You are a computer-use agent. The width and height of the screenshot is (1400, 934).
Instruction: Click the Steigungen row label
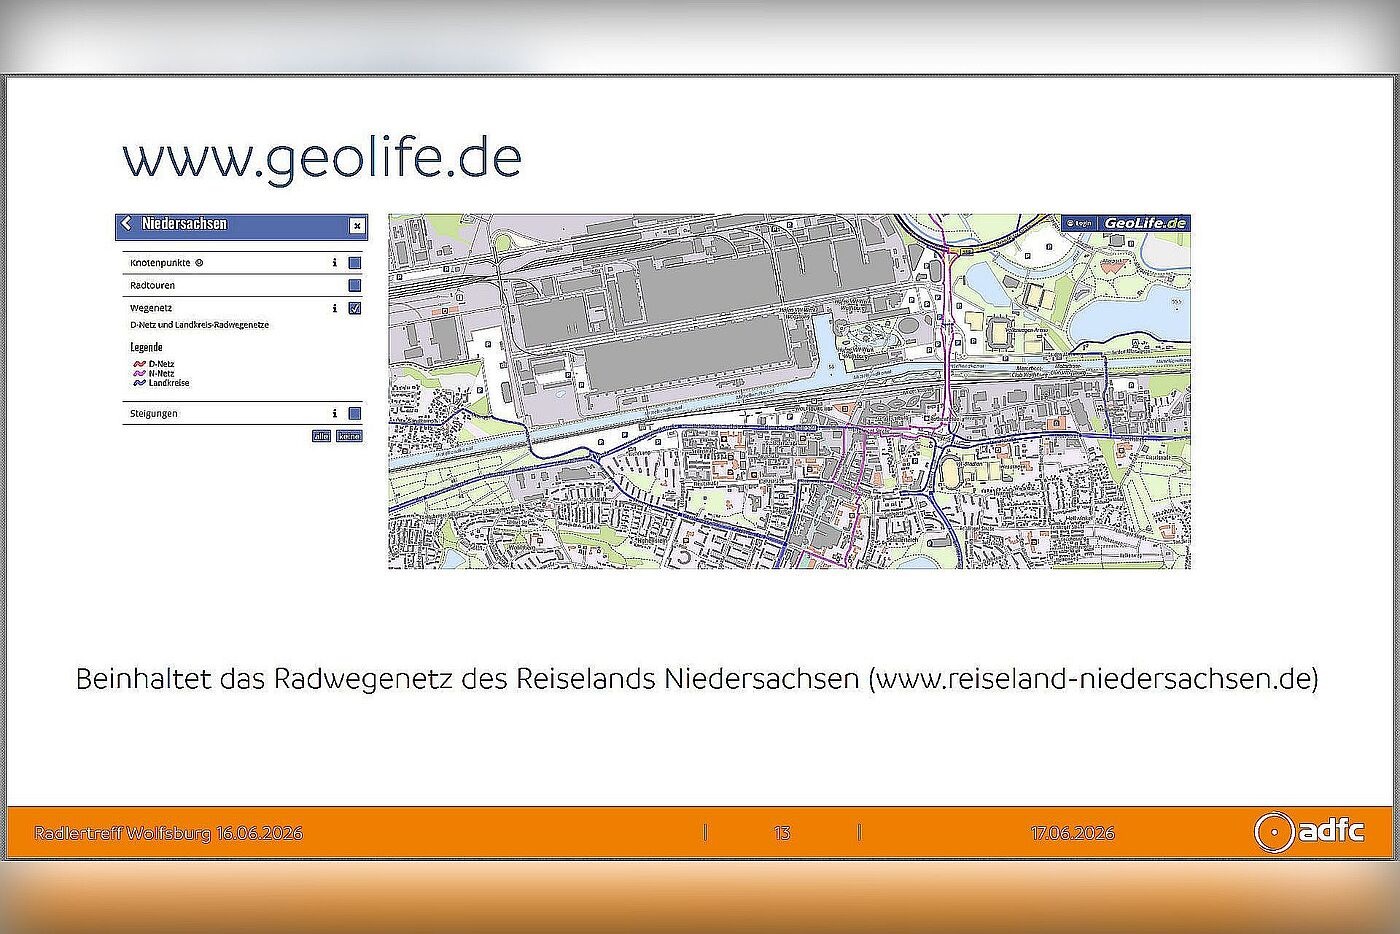tap(153, 413)
